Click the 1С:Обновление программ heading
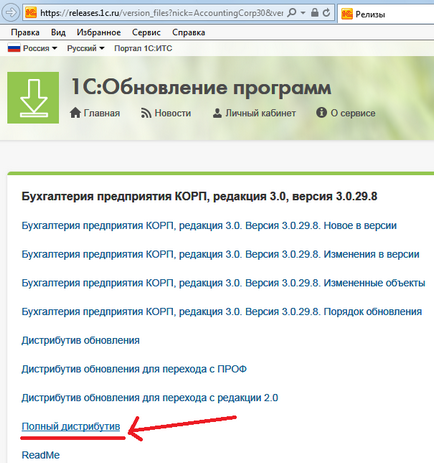Image resolution: width=434 pixels, height=463 pixels. click(201, 88)
